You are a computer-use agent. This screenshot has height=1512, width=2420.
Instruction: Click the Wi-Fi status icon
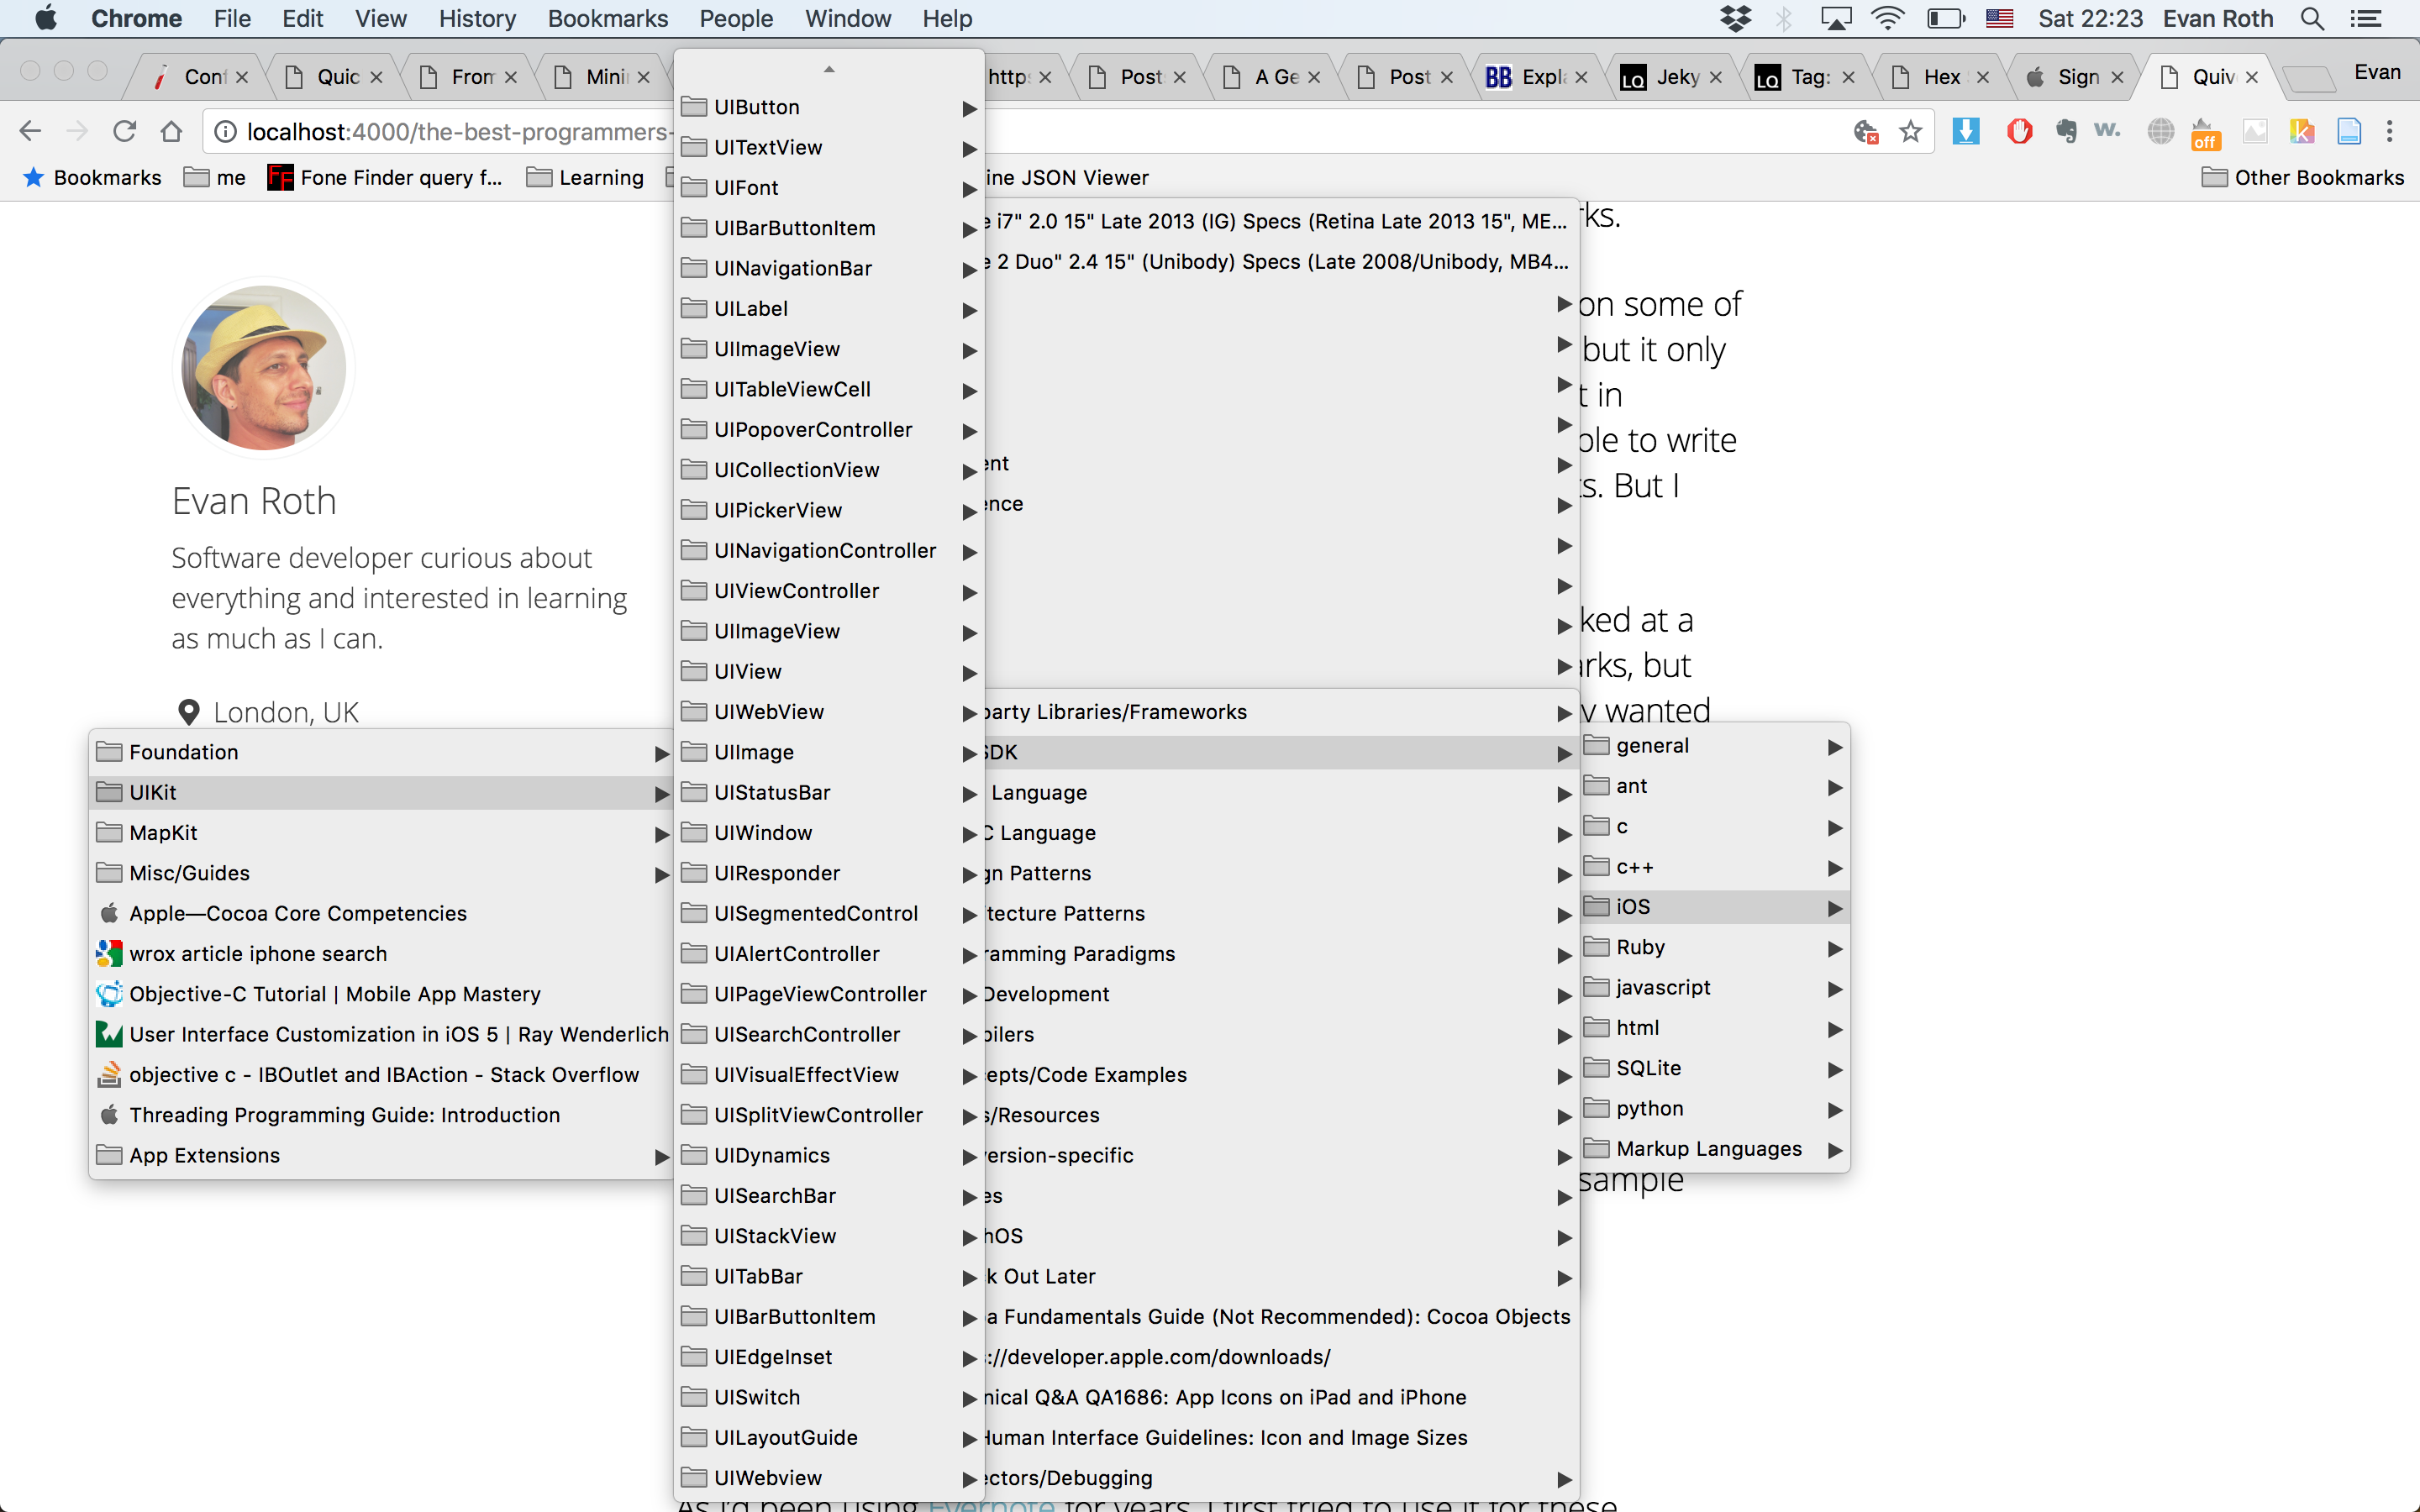(x=1887, y=18)
